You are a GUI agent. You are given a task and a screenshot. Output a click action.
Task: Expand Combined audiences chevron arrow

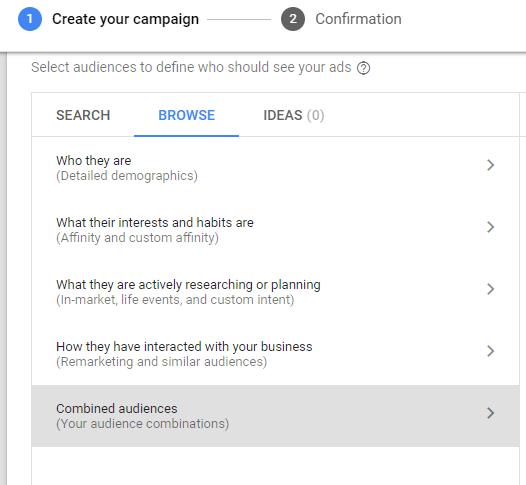tap(490, 413)
